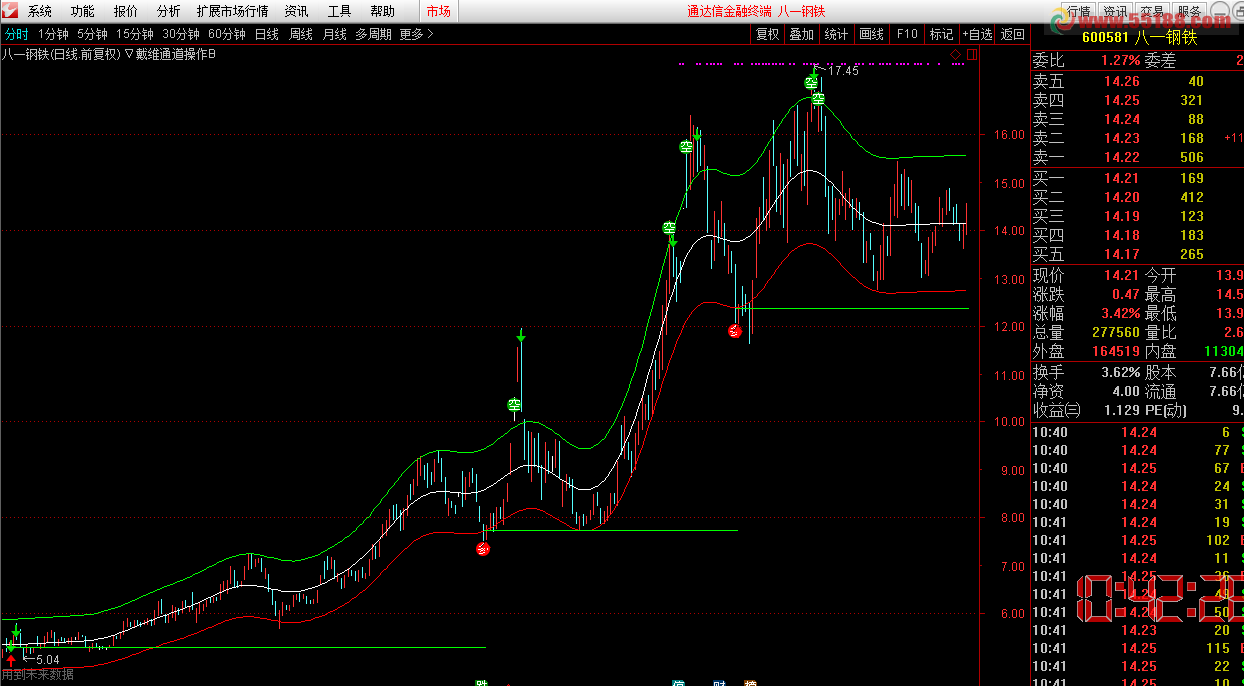Click the 17.45 high price label

tap(843, 71)
